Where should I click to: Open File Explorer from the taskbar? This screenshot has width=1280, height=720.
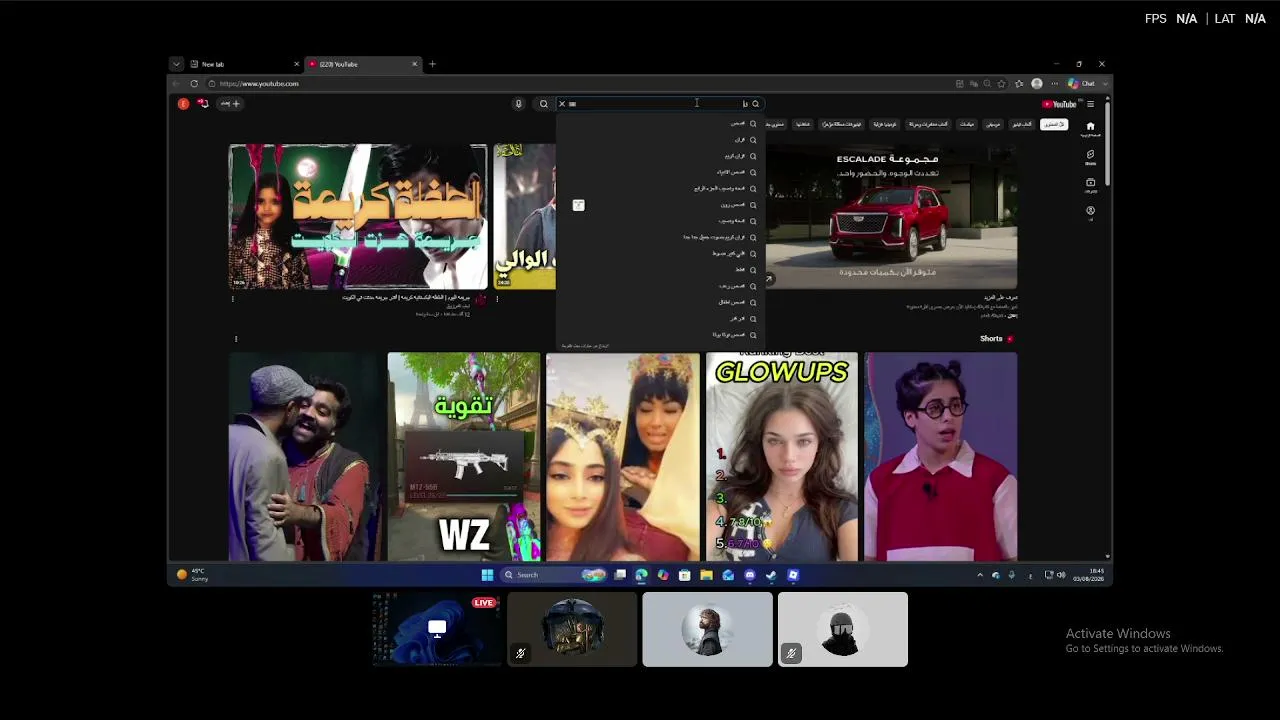point(706,575)
